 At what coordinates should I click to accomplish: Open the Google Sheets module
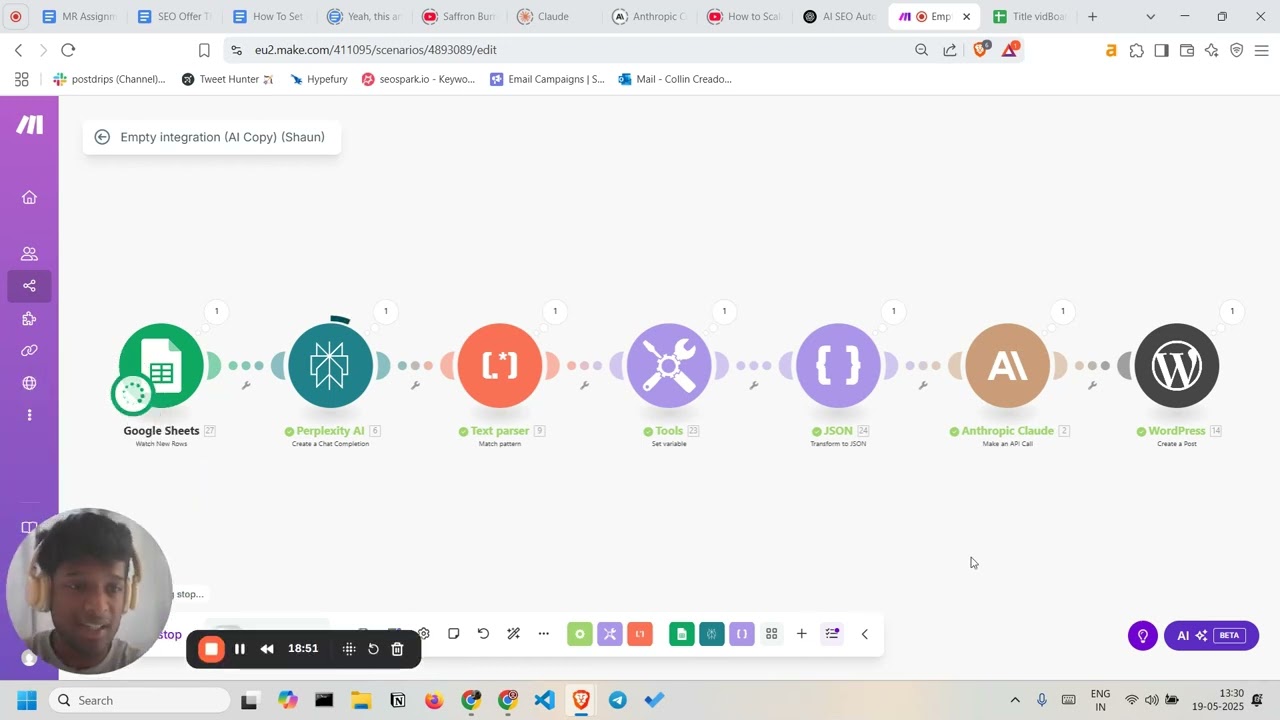point(161,366)
